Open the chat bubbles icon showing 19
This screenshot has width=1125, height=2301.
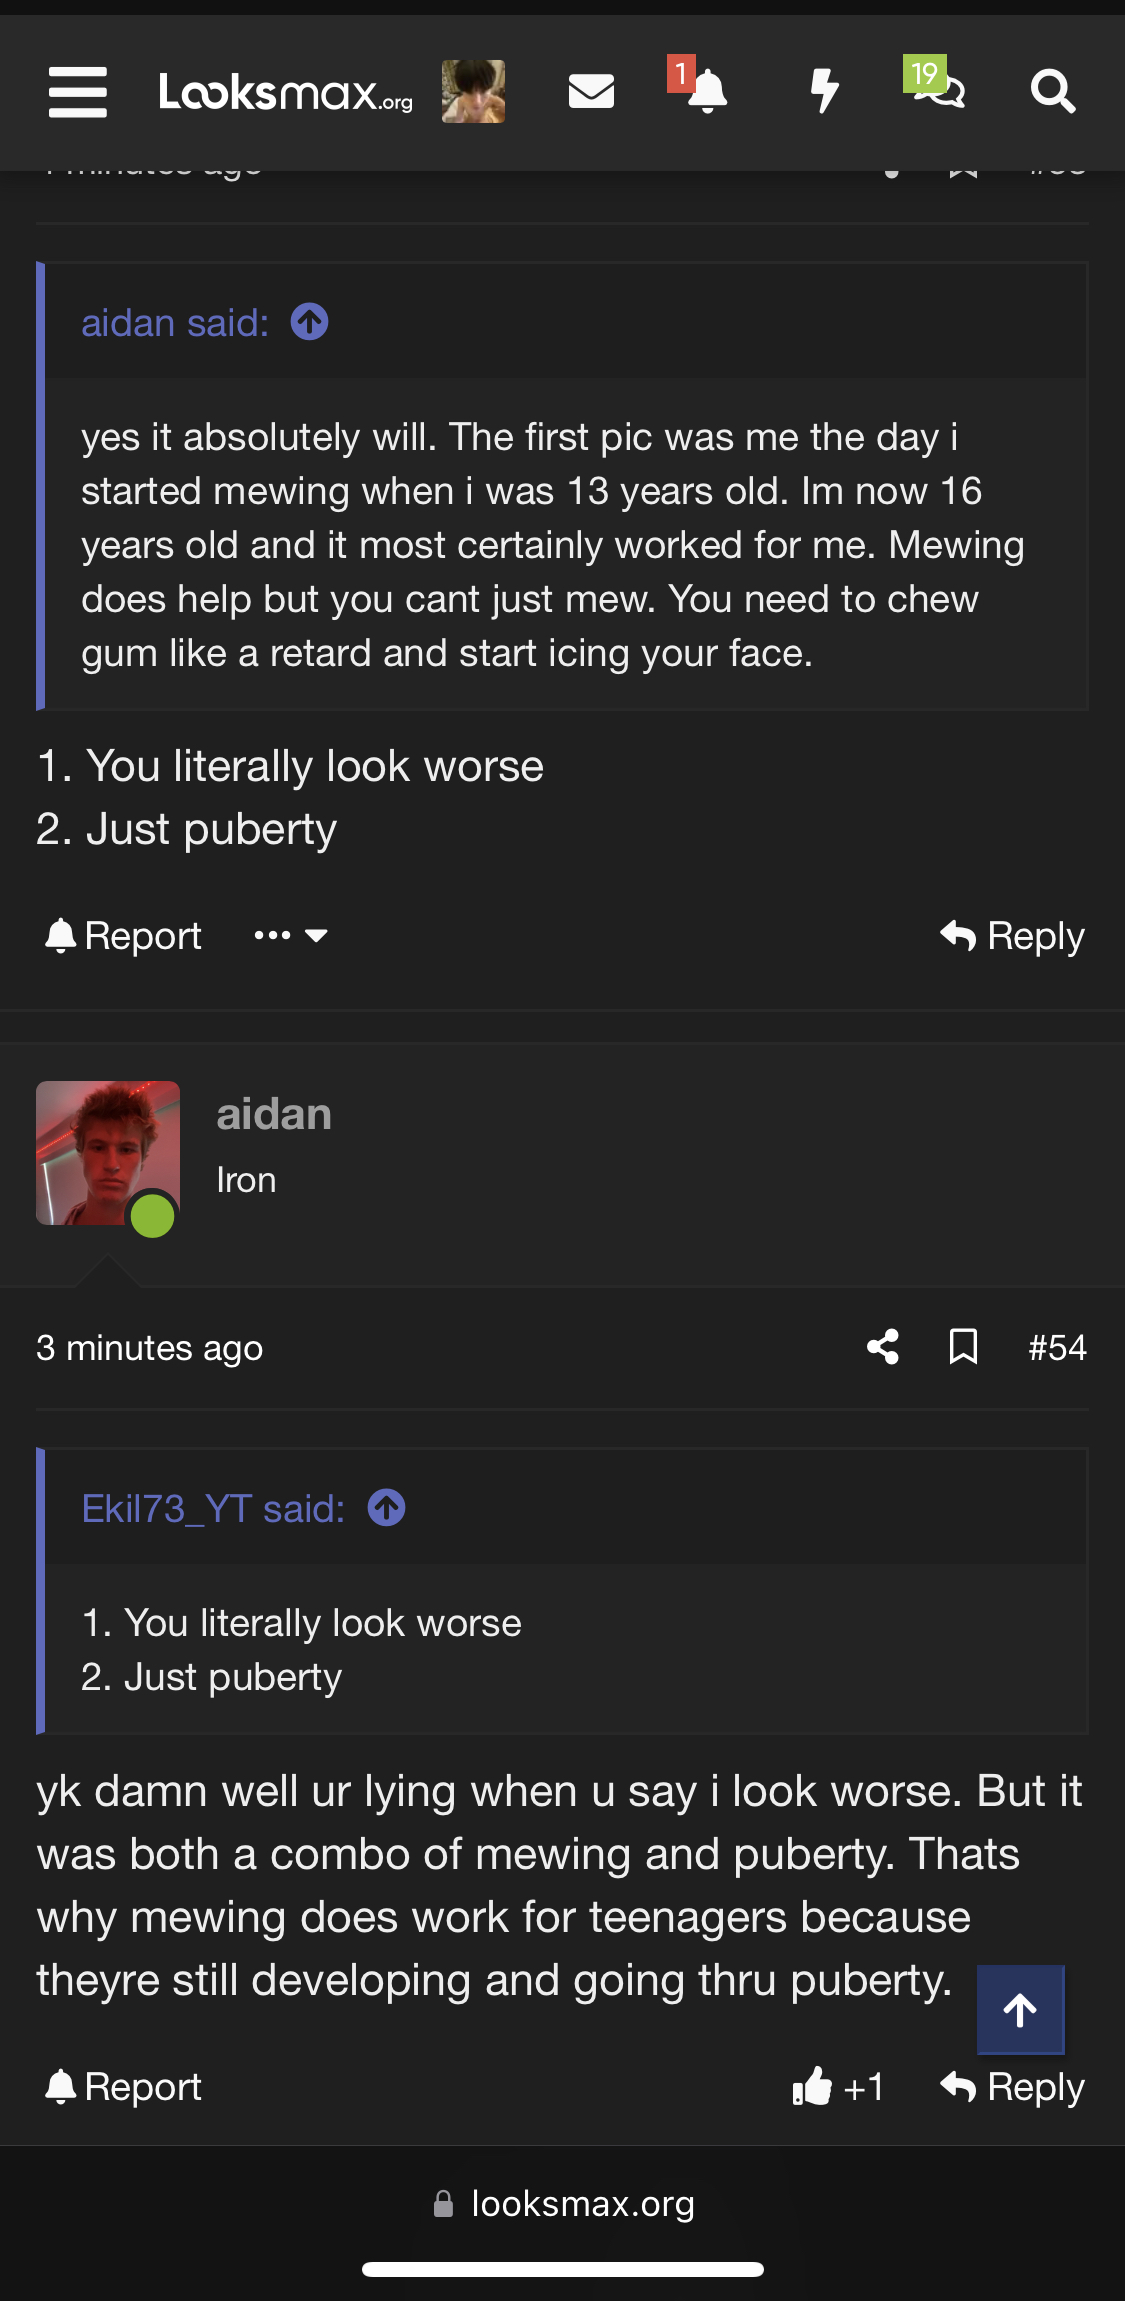(x=935, y=84)
